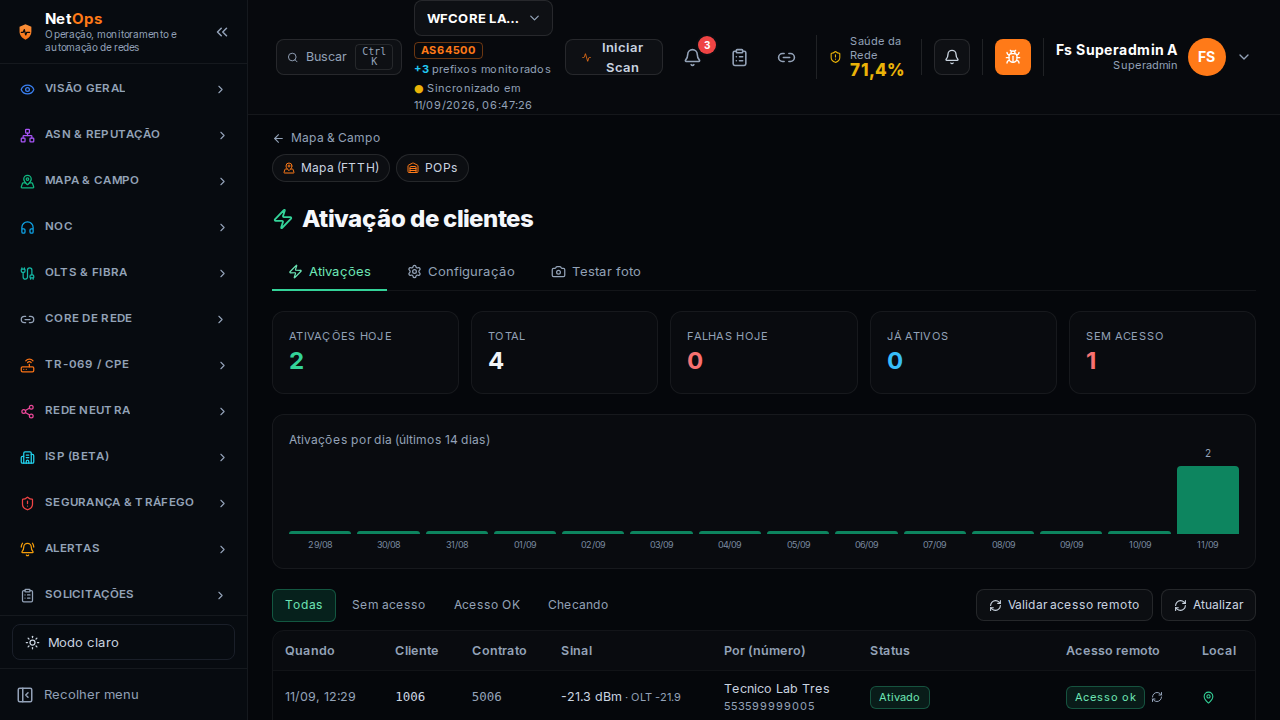Screen dimensions: 1280x720
Task: Click the Recolher menu panel icon
Action: [x=26, y=695]
